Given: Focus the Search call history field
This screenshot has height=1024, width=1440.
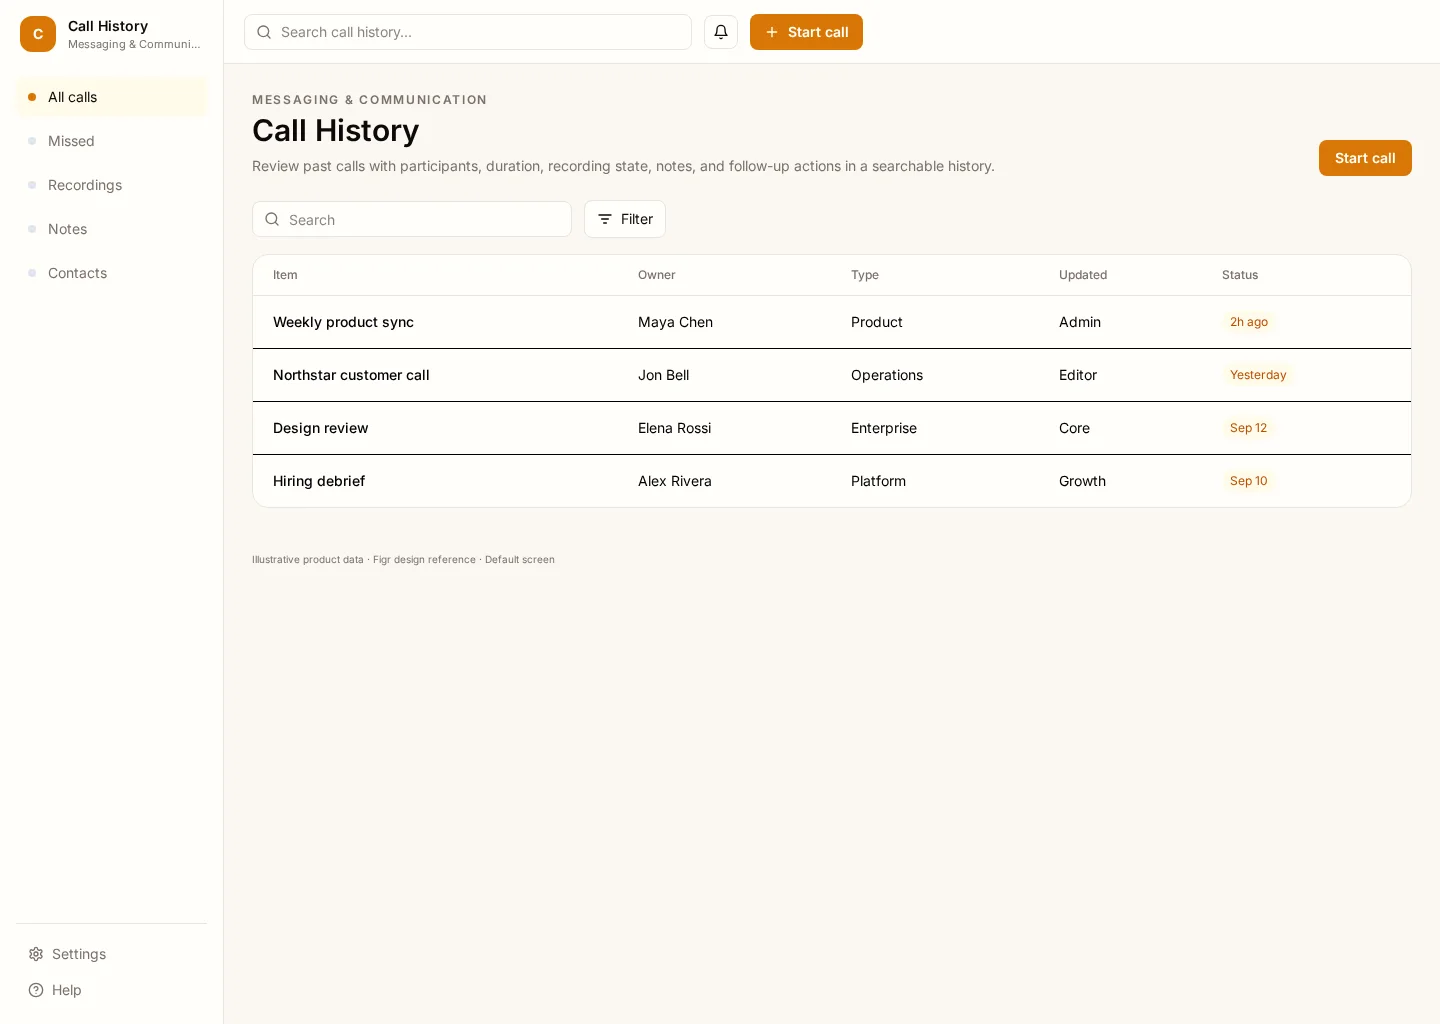Looking at the screenshot, I should coord(468,32).
